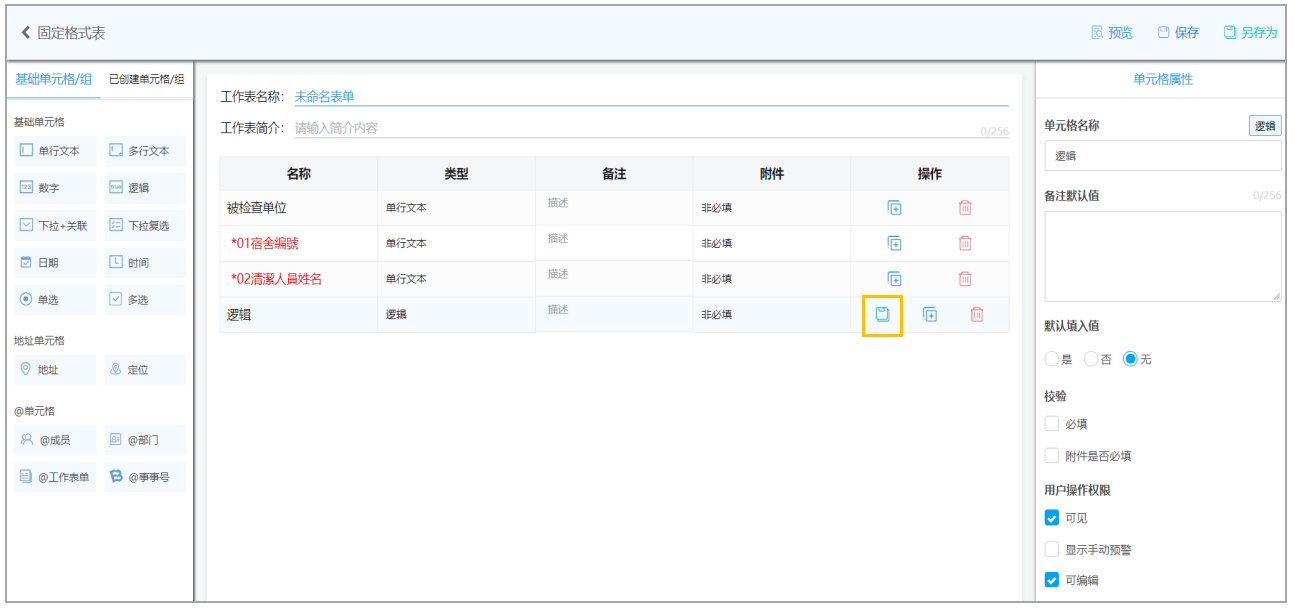The width and height of the screenshot is (1294, 611).
Task: Click the 工作表简介 input field
Action: point(635,128)
